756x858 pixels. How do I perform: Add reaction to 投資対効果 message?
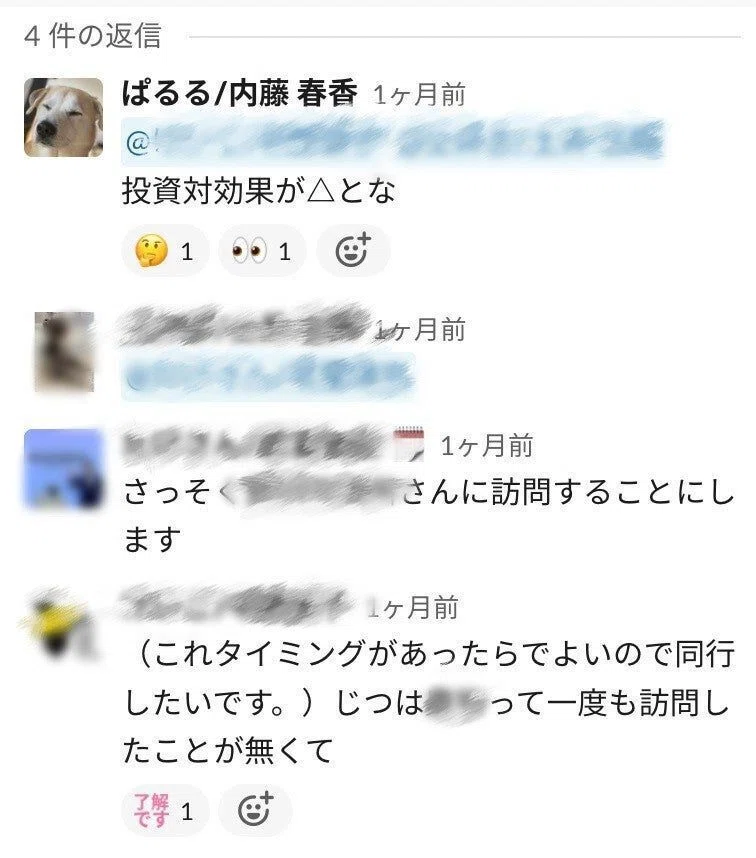click(x=353, y=251)
